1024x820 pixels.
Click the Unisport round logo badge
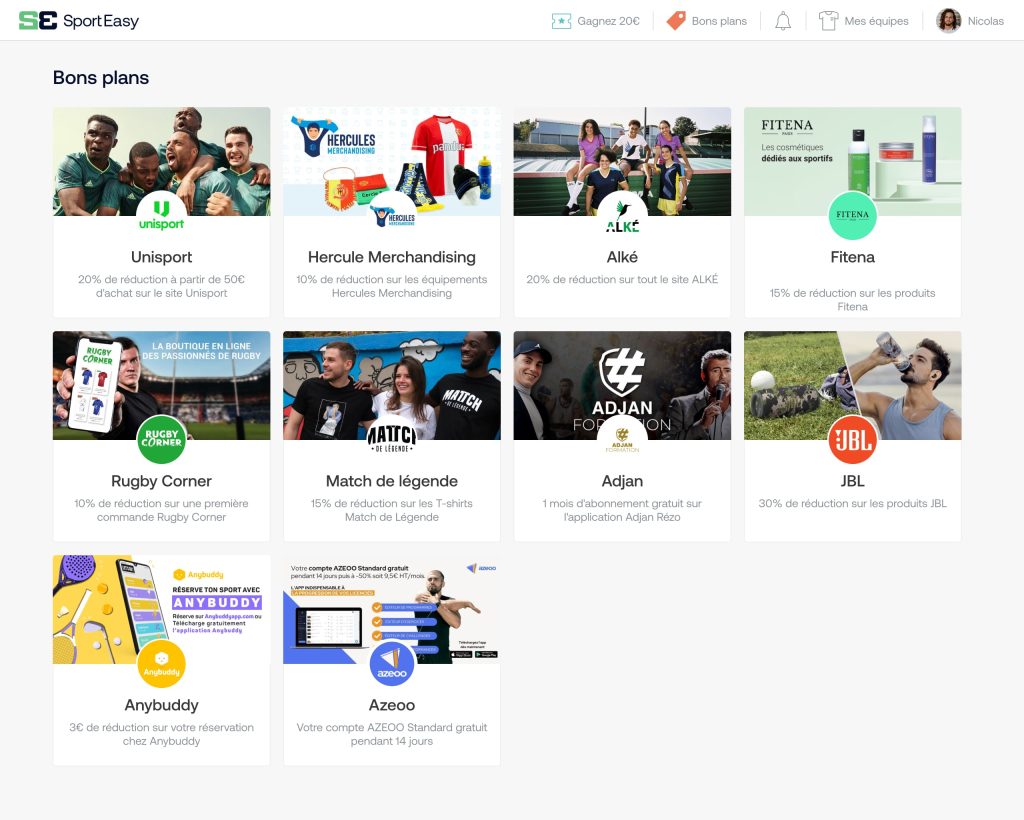click(x=161, y=215)
